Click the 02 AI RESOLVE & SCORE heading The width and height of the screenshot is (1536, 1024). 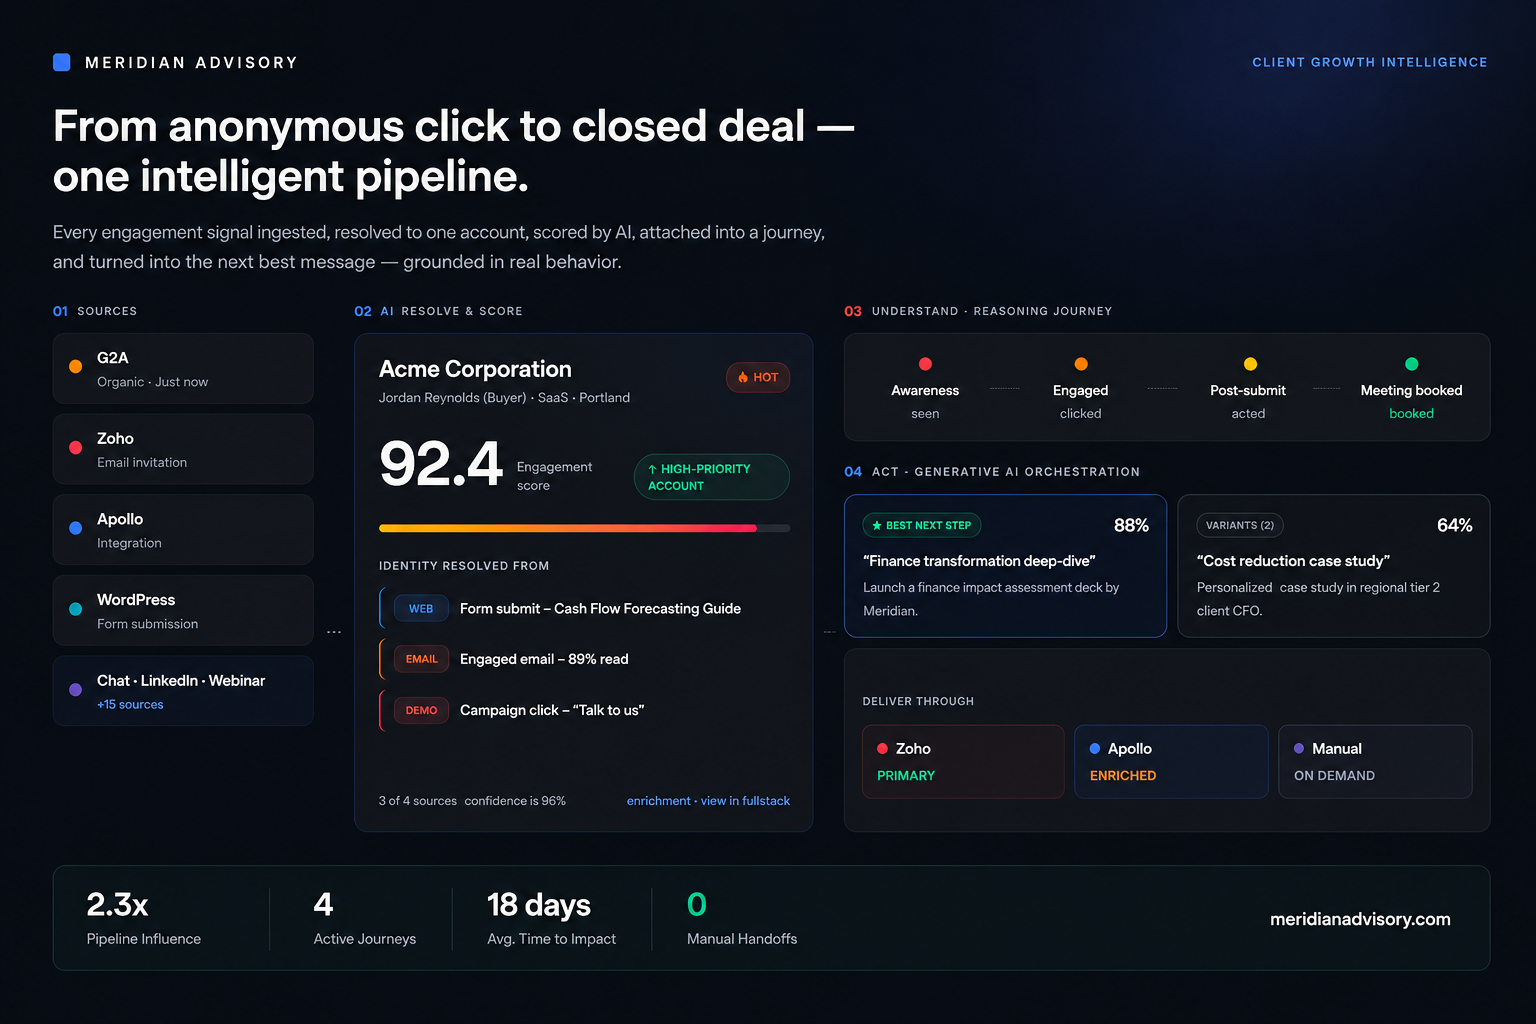tap(439, 311)
